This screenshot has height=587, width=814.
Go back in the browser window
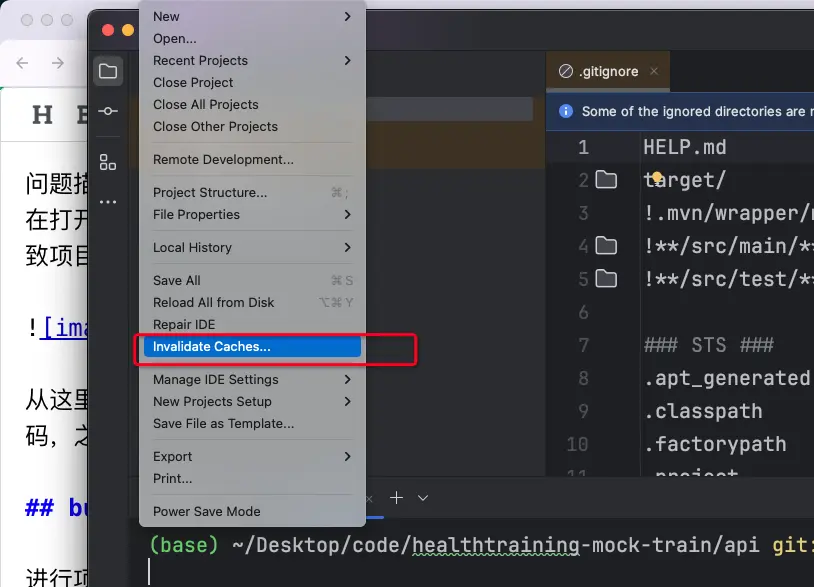coord(22,63)
